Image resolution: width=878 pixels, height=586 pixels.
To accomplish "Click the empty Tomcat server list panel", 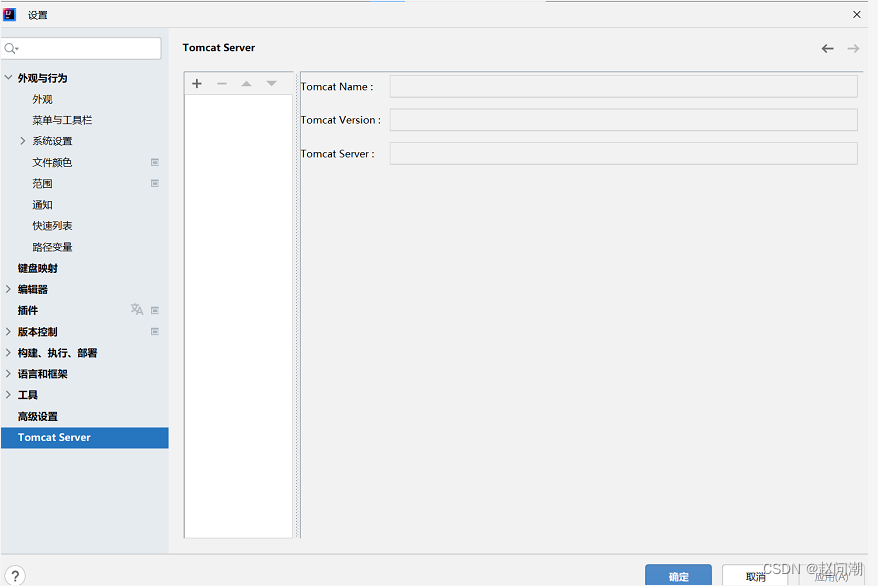I will [239, 316].
